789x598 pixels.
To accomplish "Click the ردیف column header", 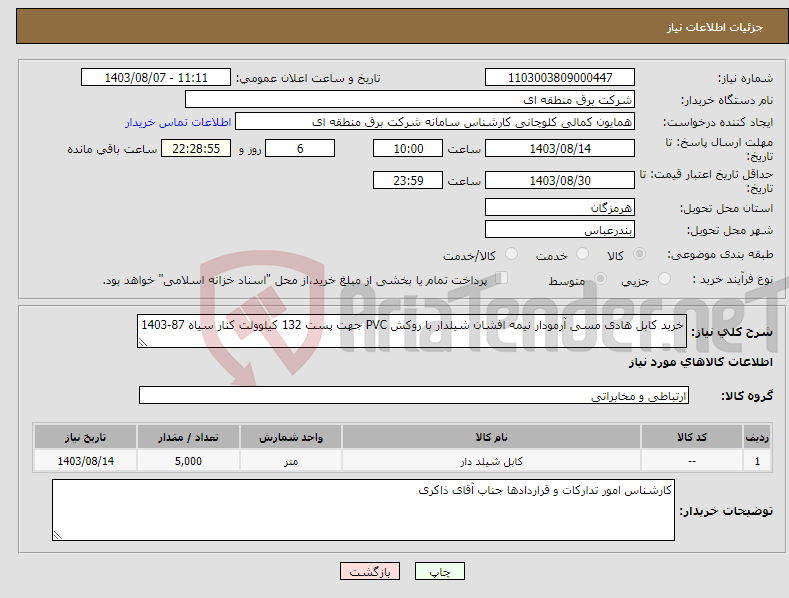I will 757,437.
